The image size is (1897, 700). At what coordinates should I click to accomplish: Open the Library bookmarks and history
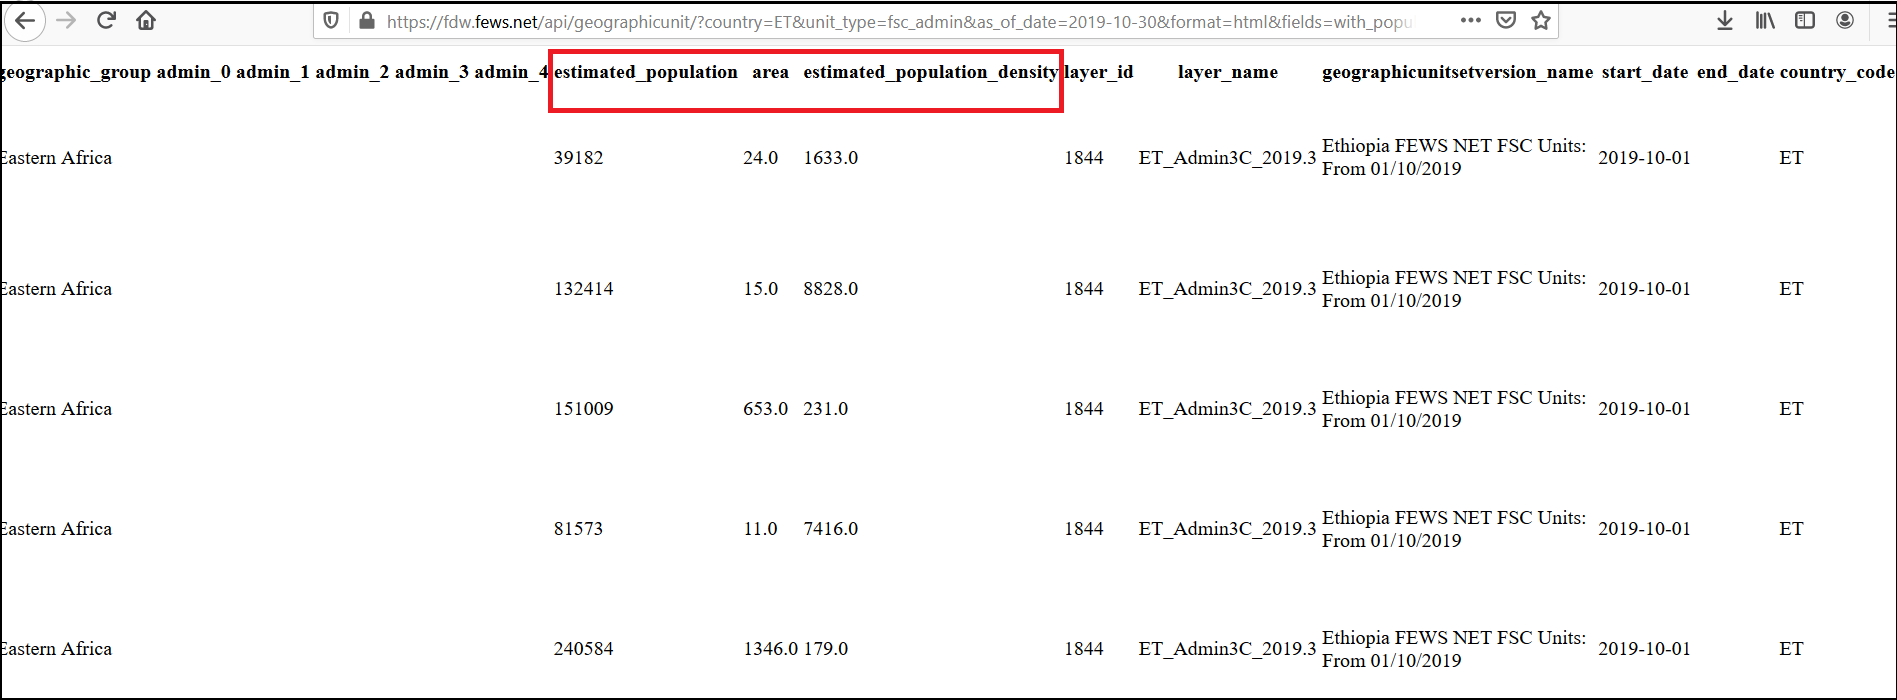pyautogui.click(x=1765, y=21)
